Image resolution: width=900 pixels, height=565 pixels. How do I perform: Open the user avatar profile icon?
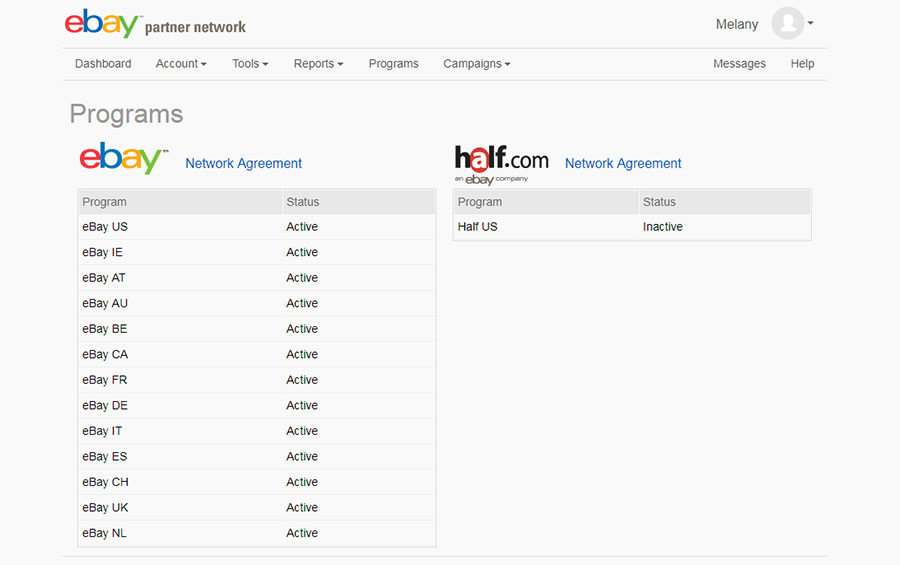(x=788, y=24)
